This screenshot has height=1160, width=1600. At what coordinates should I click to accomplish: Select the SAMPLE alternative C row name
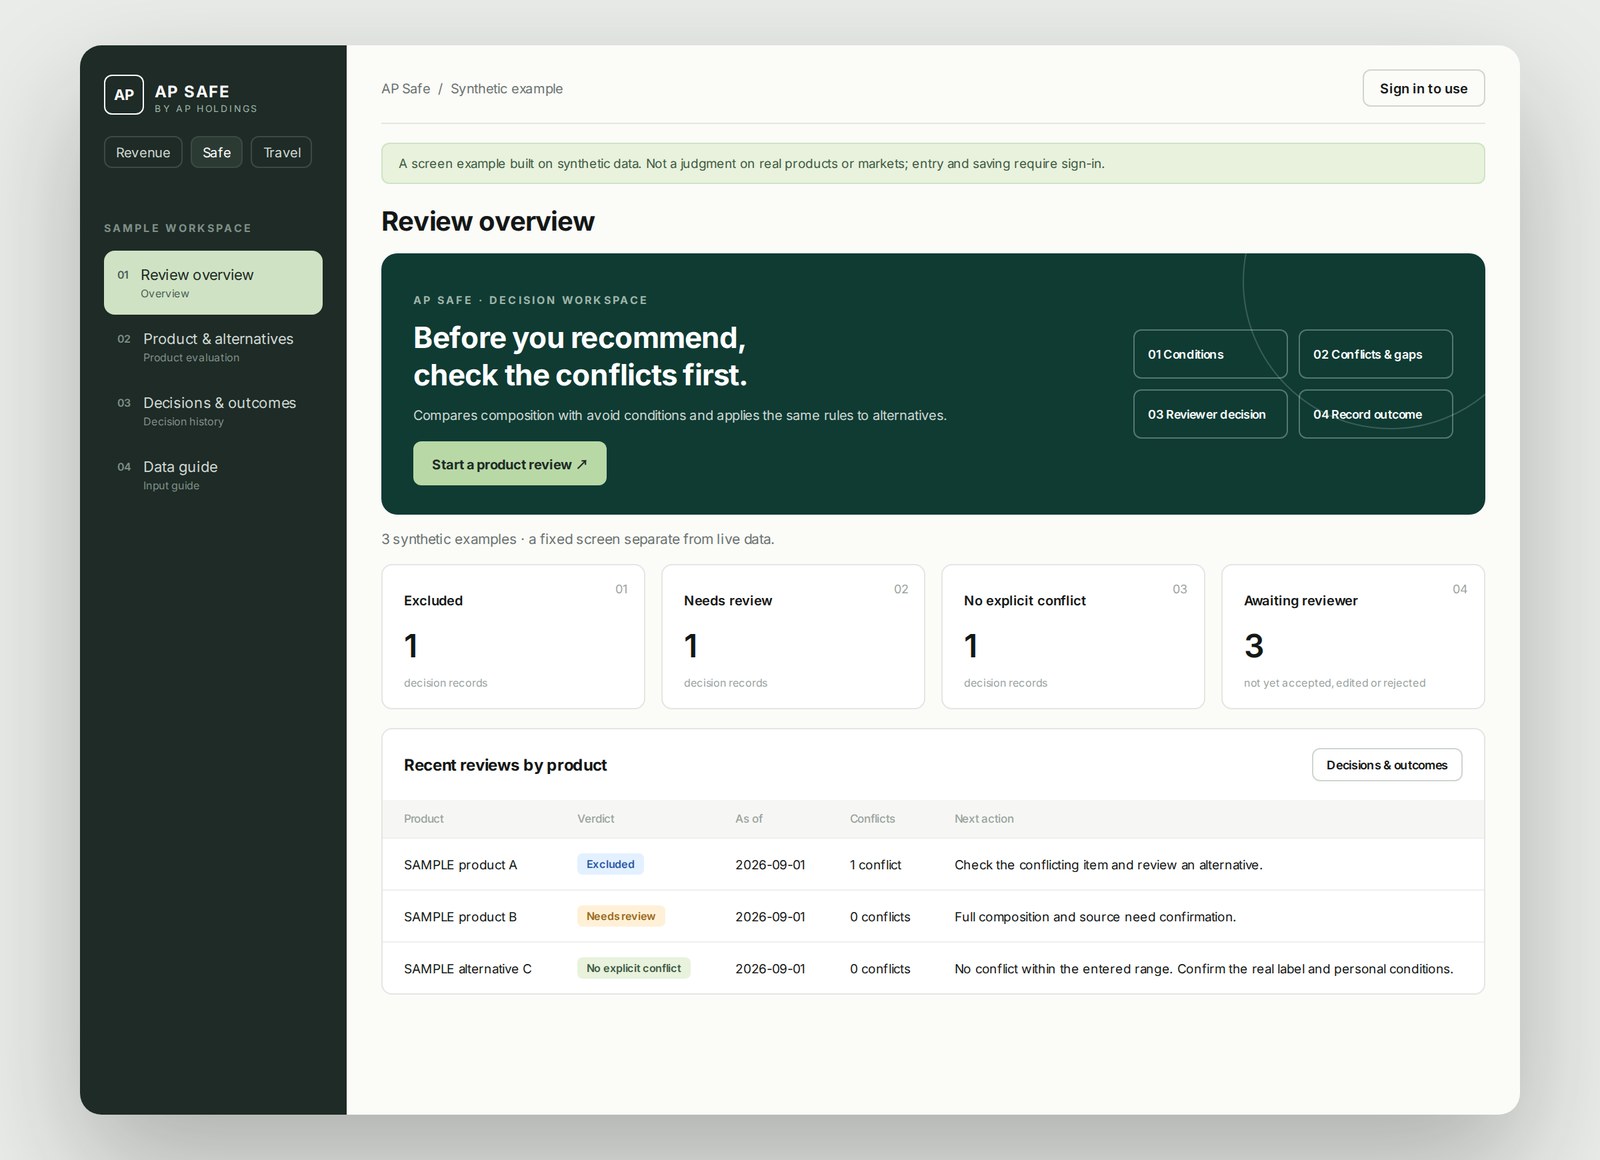tap(468, 969)
